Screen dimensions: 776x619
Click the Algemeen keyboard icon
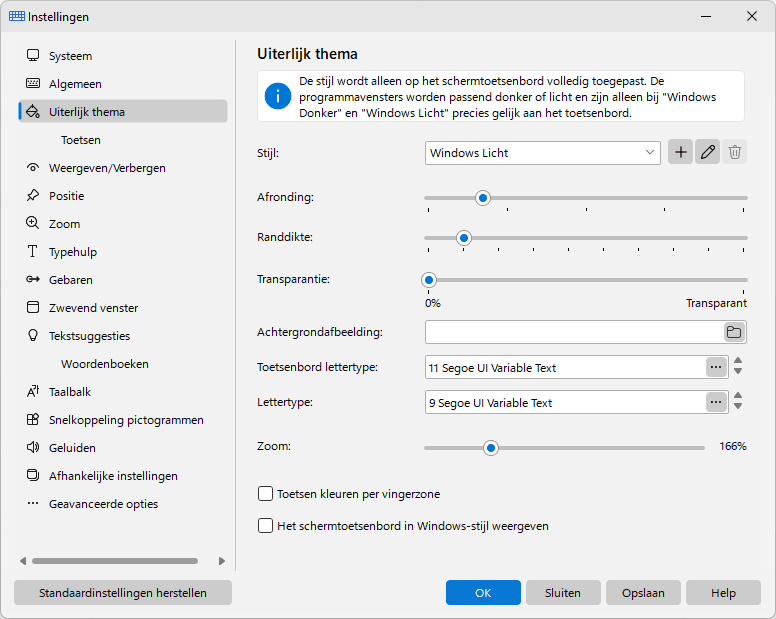tap(33, 83)
